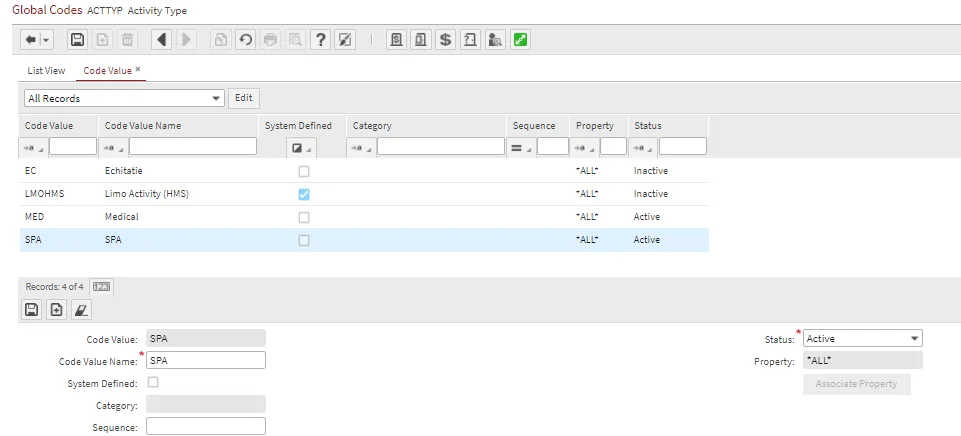Click the Category filter text box
961x436 pixels.
pyautogui.click(x=441, y=146)
